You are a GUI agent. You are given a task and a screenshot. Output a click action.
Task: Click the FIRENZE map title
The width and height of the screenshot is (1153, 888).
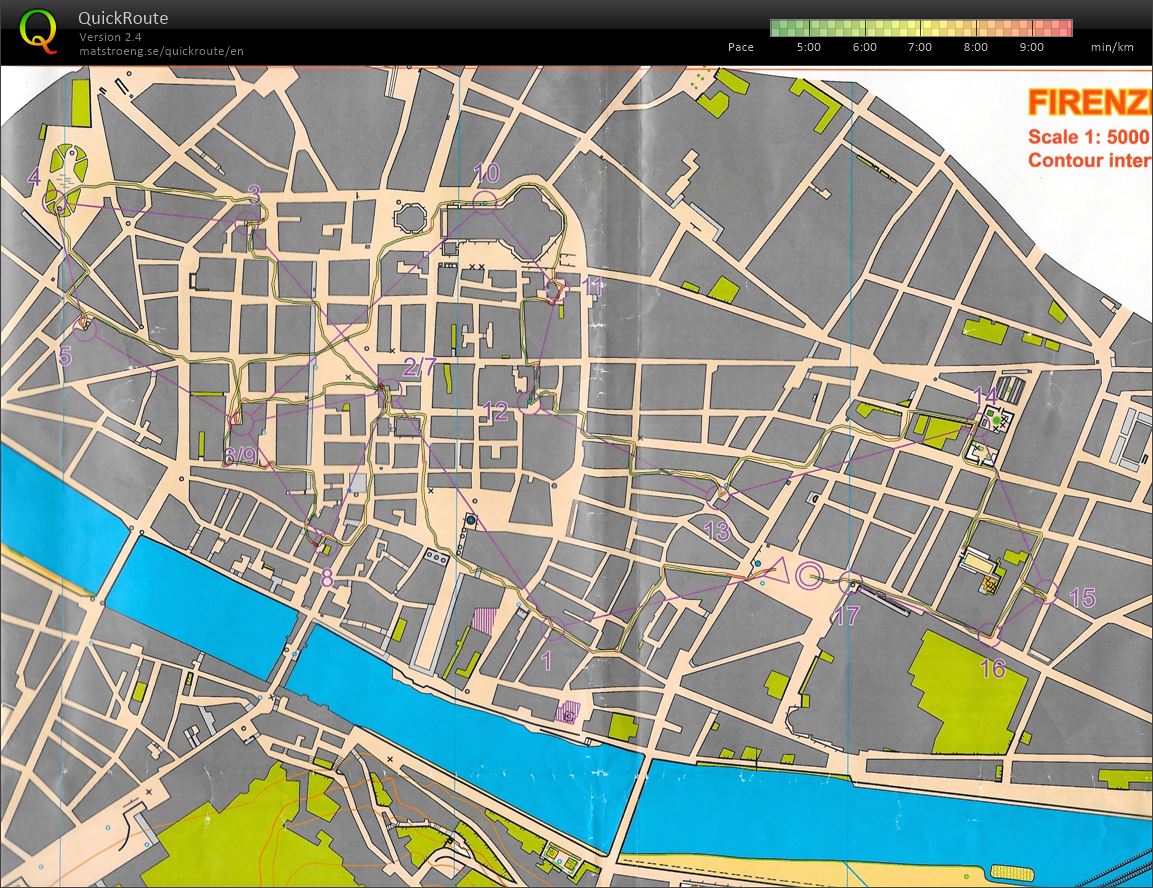[1090, 102]
